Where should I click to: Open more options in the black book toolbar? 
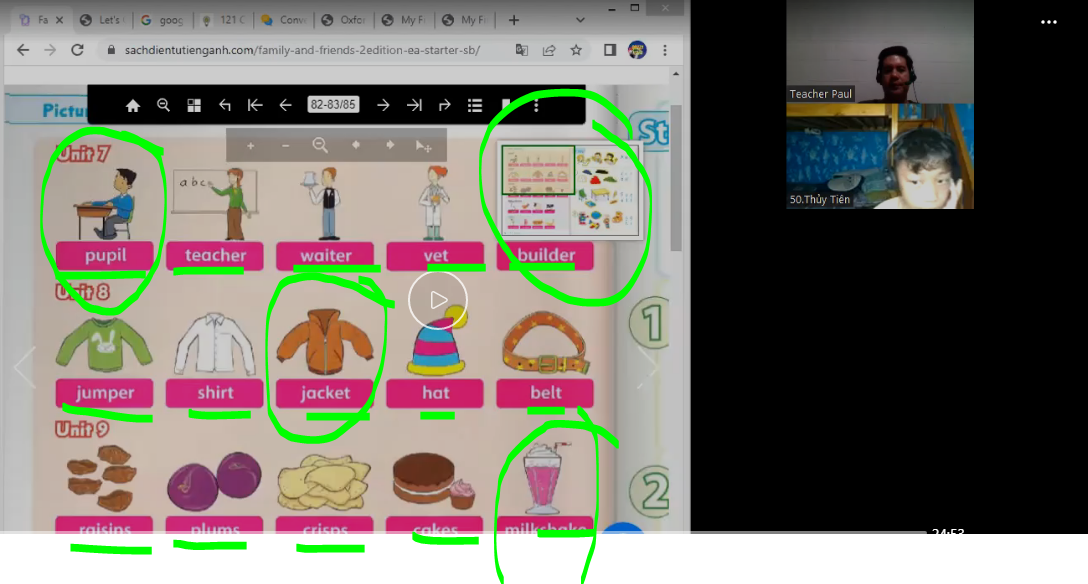pos(536,105)
